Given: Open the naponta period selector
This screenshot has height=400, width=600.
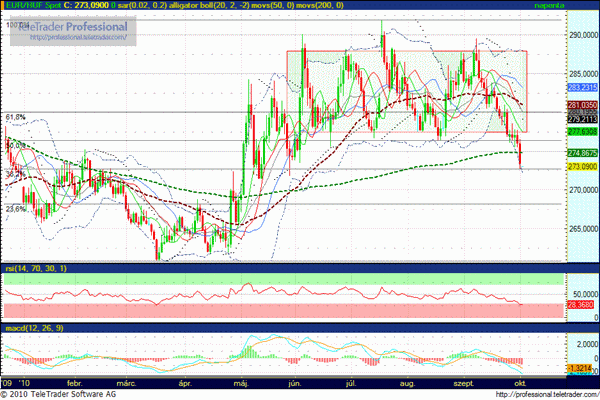Looking at the screenshot, I should click(x=576, y=5).
